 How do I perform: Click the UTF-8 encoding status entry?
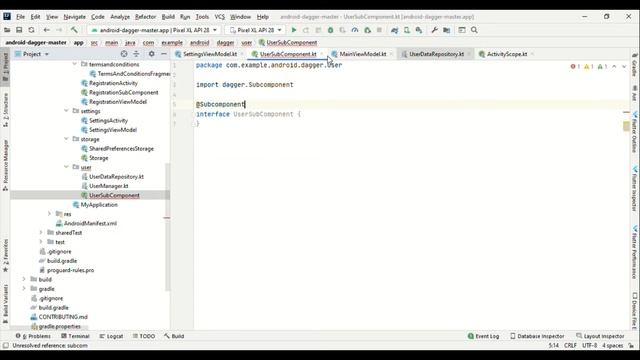[x=589, y=346]
